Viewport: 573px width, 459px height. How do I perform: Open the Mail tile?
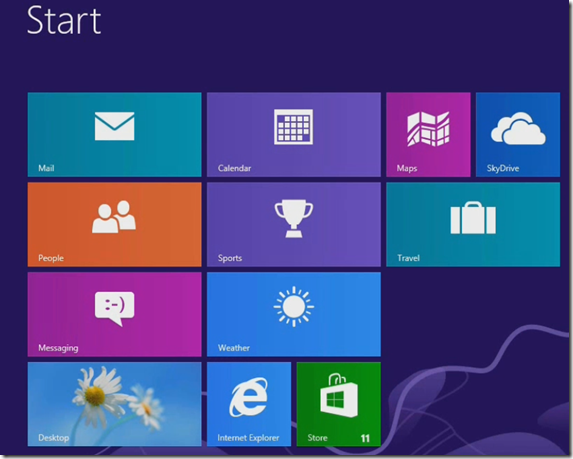pyautogui.click(x=114, y=134)
